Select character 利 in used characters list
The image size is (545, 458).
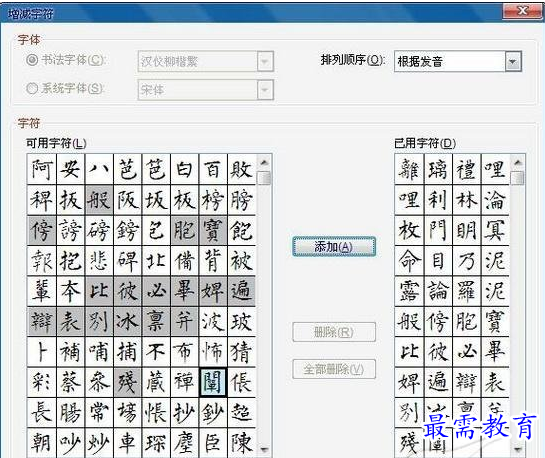pyautogui.click(x=438, y=200)
